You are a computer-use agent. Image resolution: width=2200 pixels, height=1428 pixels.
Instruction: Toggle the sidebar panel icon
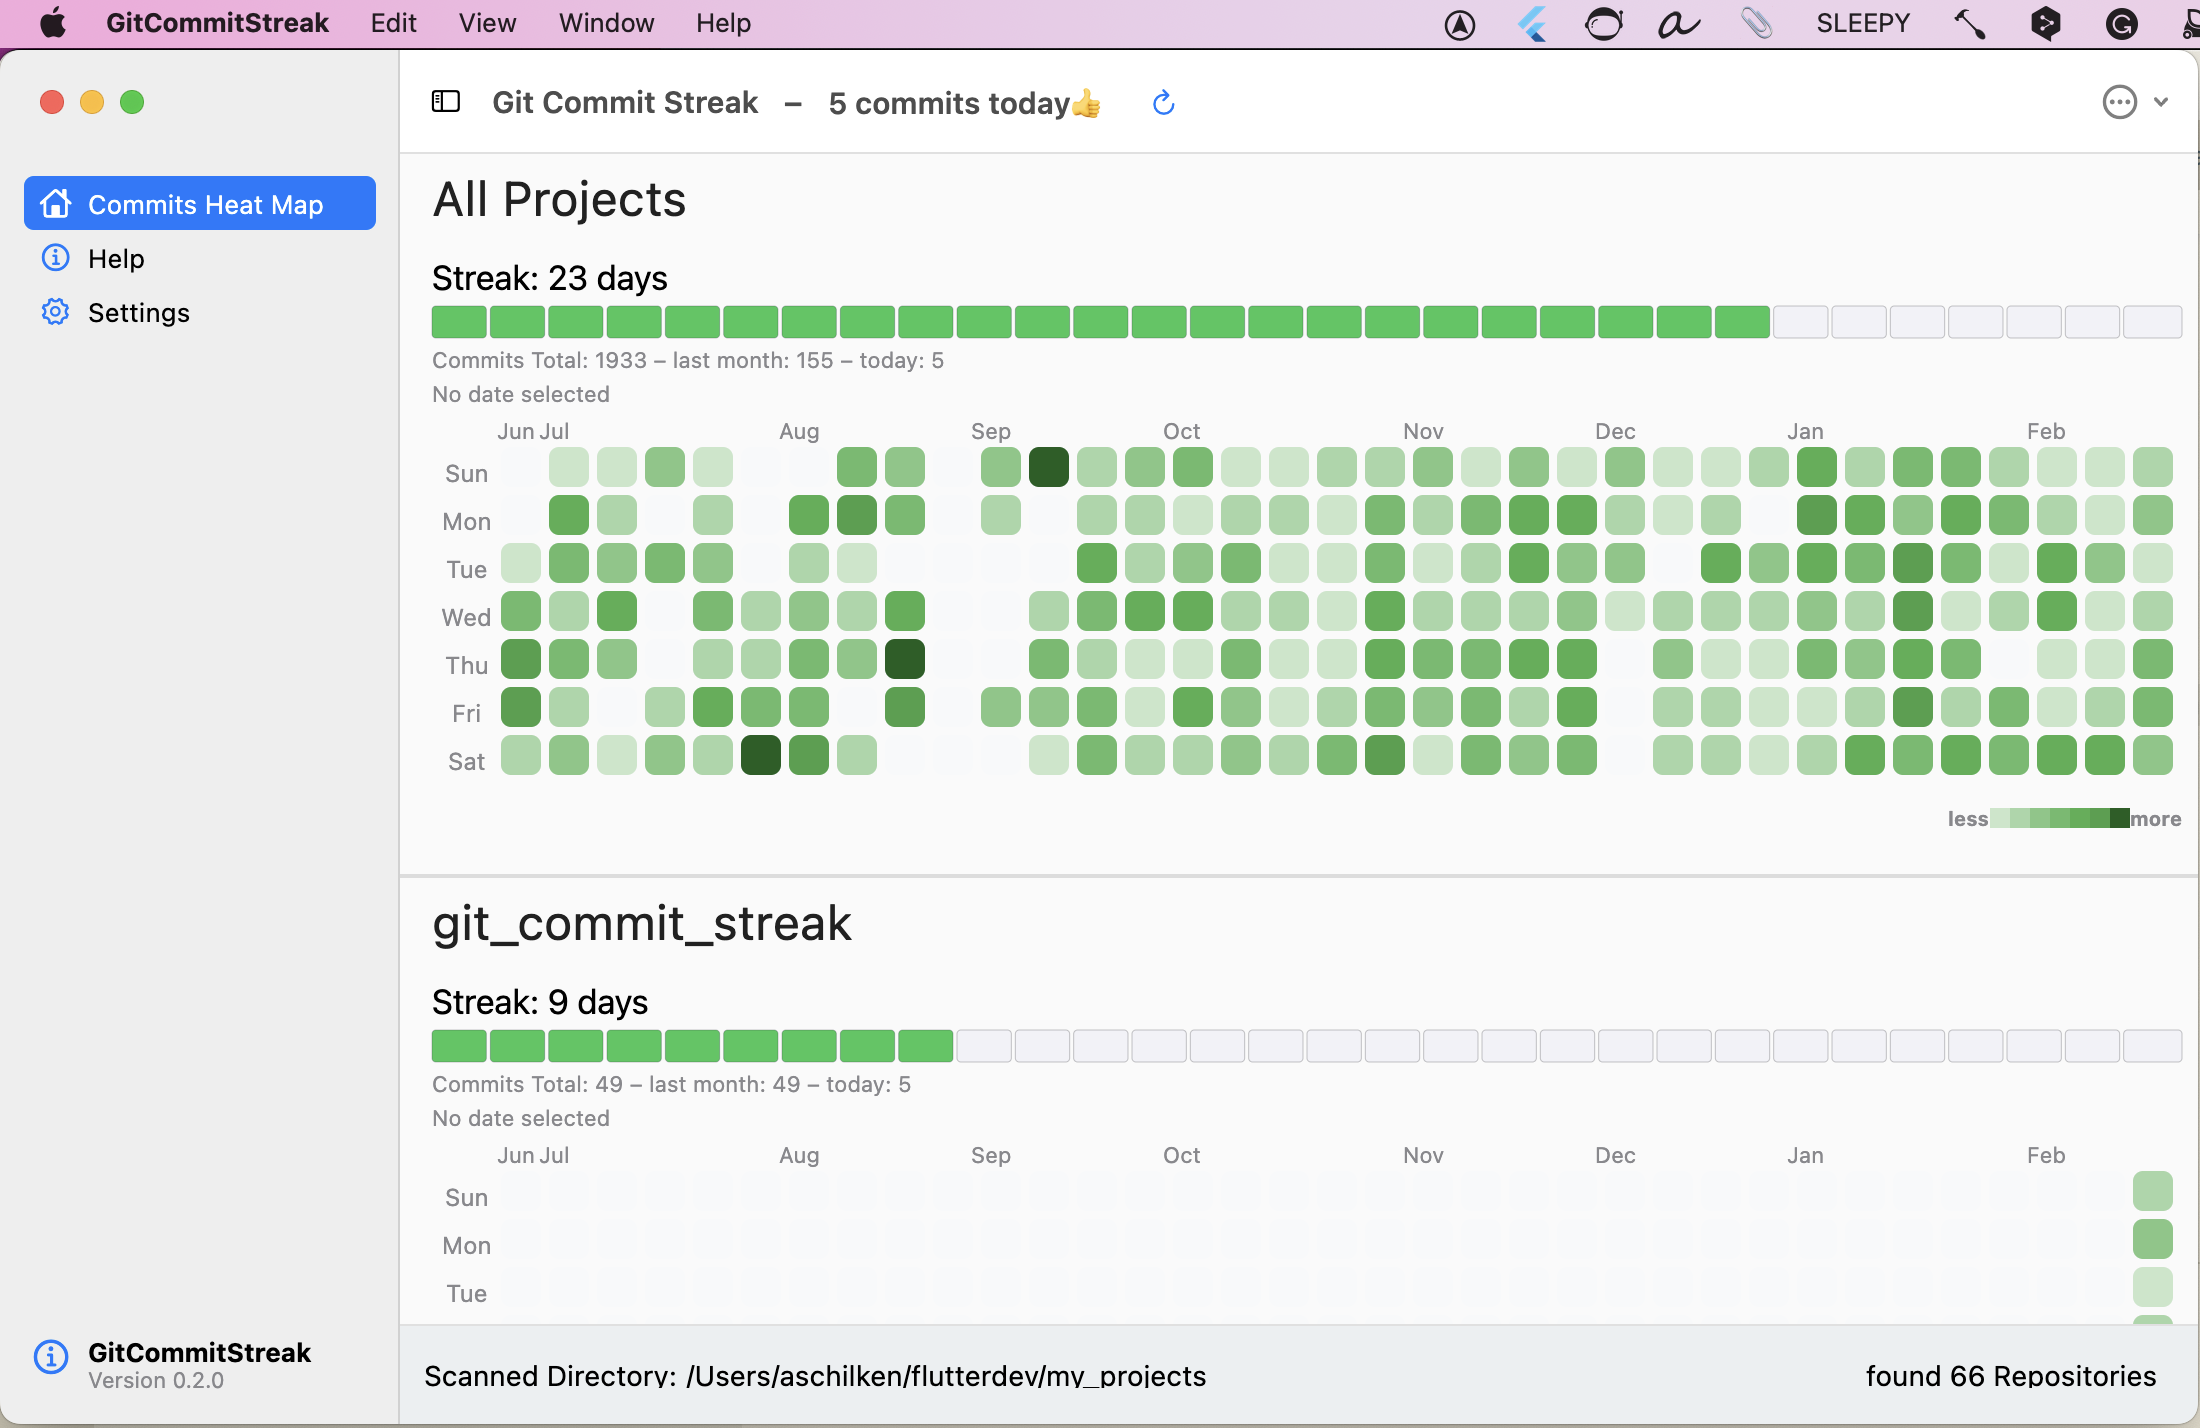point(446,102)
